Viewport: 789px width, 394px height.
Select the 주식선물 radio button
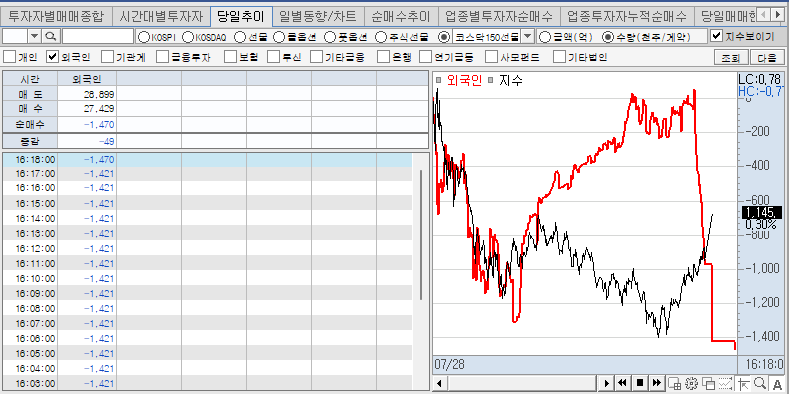pyautogui.click(x=381, y=37)
